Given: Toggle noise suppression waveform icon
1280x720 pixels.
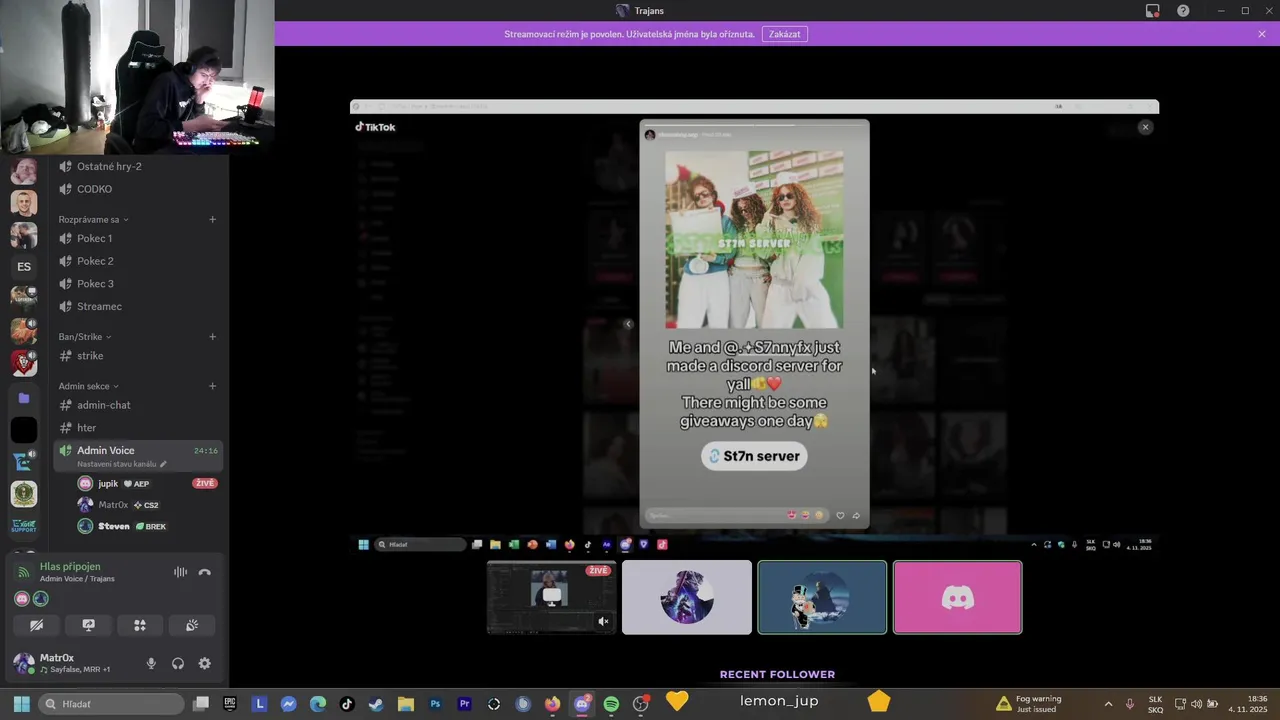Looking at the screenshot, I should tap(180, 572).
